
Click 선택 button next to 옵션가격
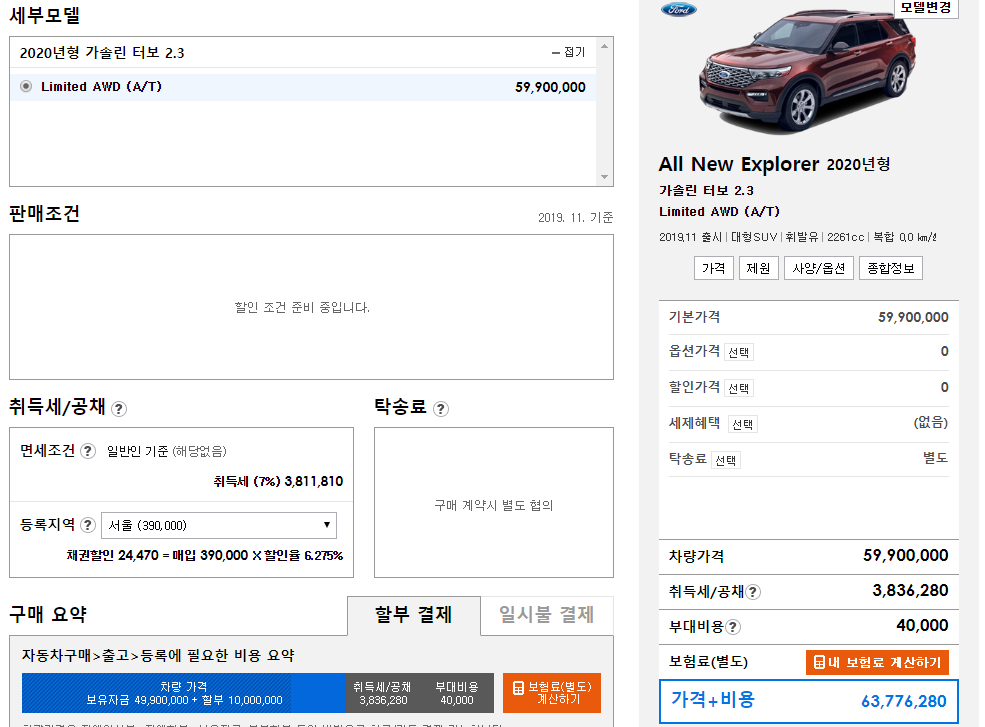pyautogui.click(x=739, y=353)
